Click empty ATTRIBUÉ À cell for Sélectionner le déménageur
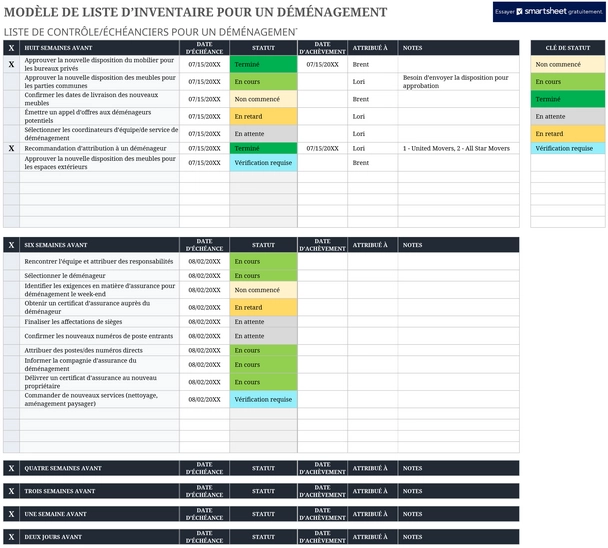Screen dimensions: 608x548 (373, 276)
